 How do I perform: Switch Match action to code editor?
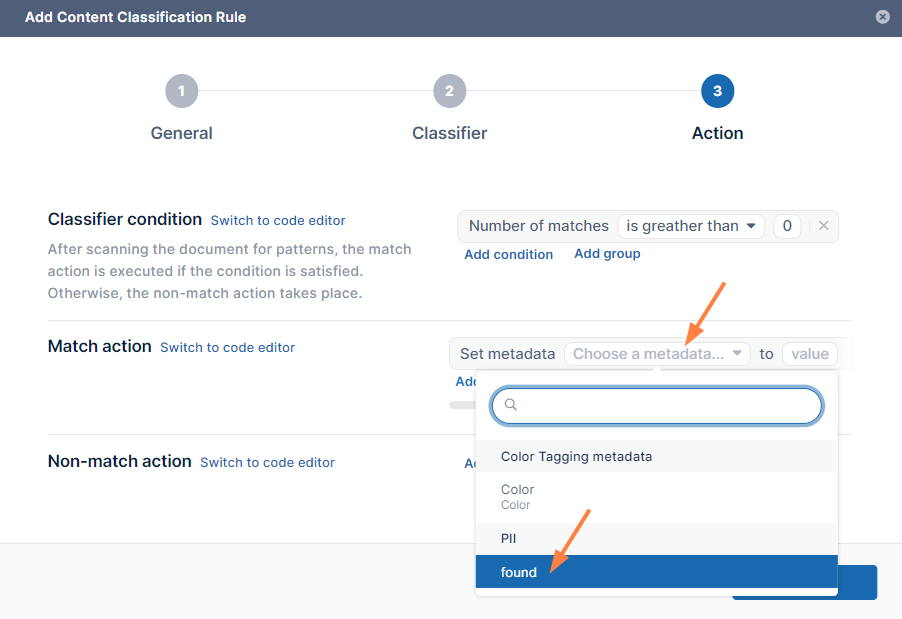coord(227,347)
